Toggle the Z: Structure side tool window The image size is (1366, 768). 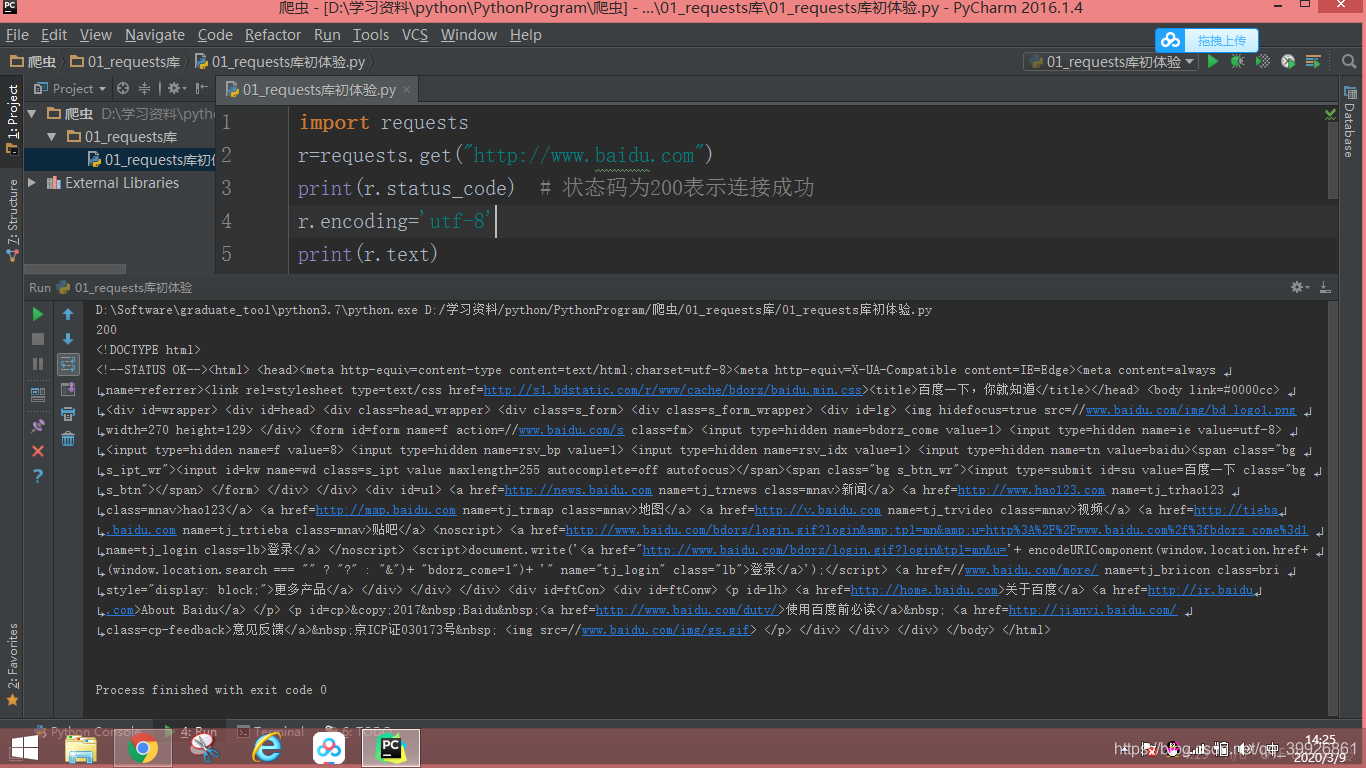click(x=12, y=220)
